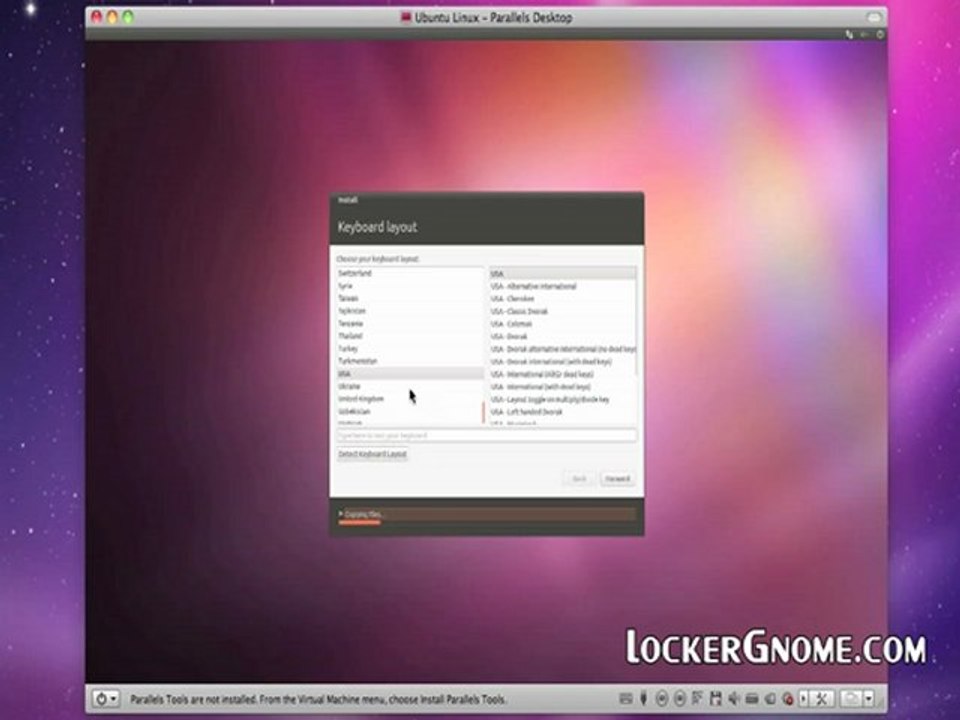Select Tajikistan in the country list

click(410, 311)
